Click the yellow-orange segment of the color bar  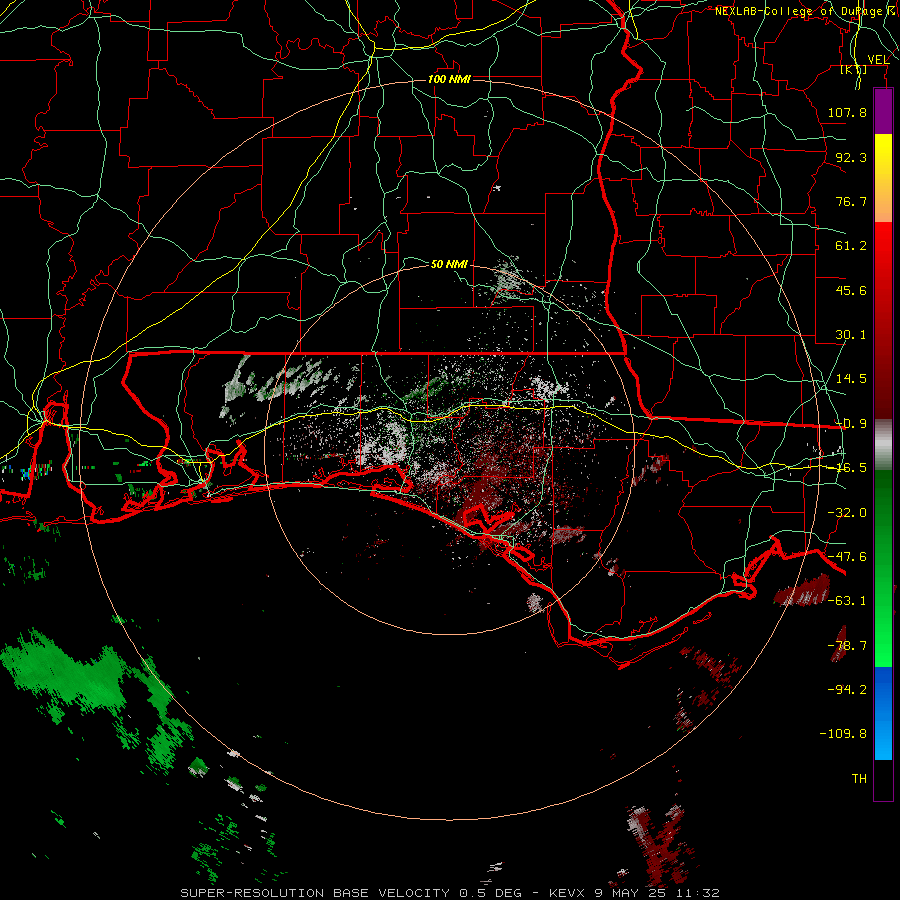[x=883, y=178]
